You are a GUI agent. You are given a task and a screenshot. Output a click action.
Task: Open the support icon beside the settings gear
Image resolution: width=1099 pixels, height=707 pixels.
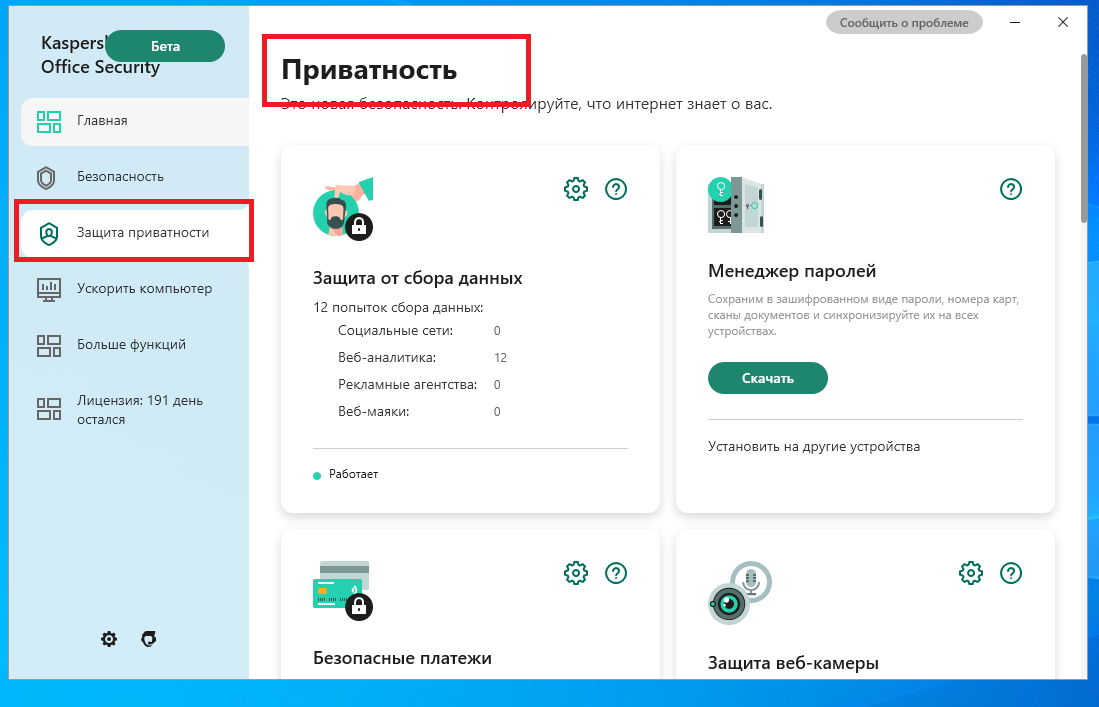(149, 639)
